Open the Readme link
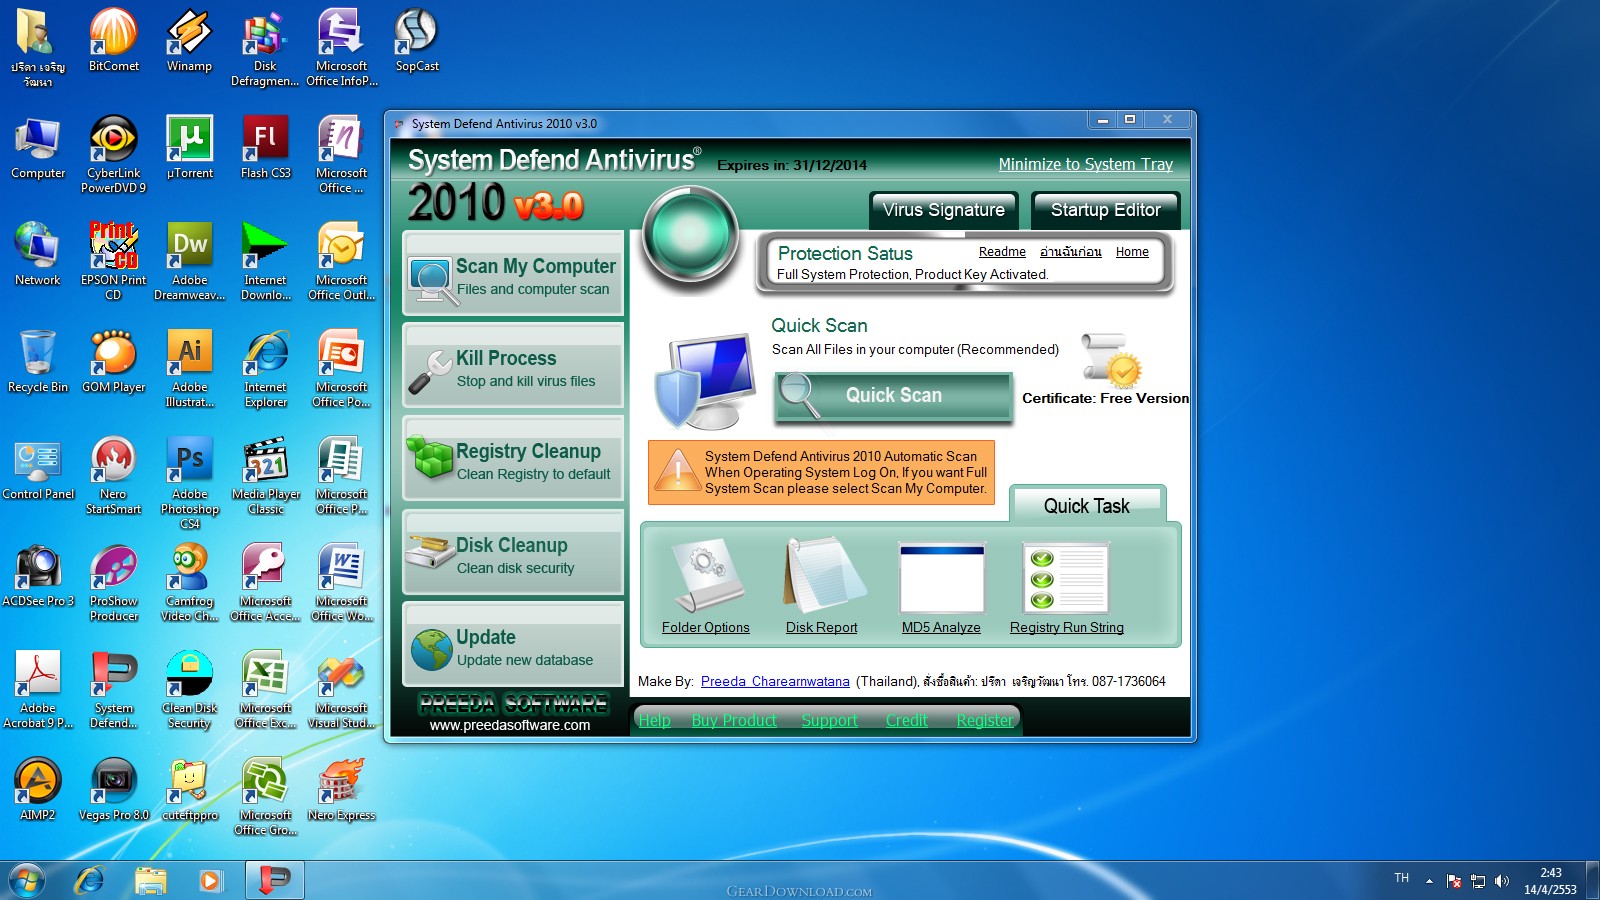The width and height of the screenshot is (1600, 900). (1002, 252)
